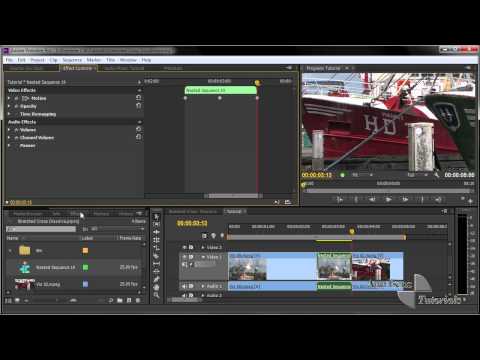Collapse the Video 1 track

coord(203,257)
